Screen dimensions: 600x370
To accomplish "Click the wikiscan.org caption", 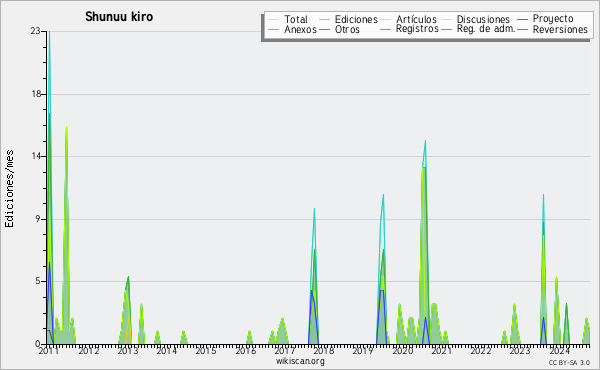I will 300,361.
